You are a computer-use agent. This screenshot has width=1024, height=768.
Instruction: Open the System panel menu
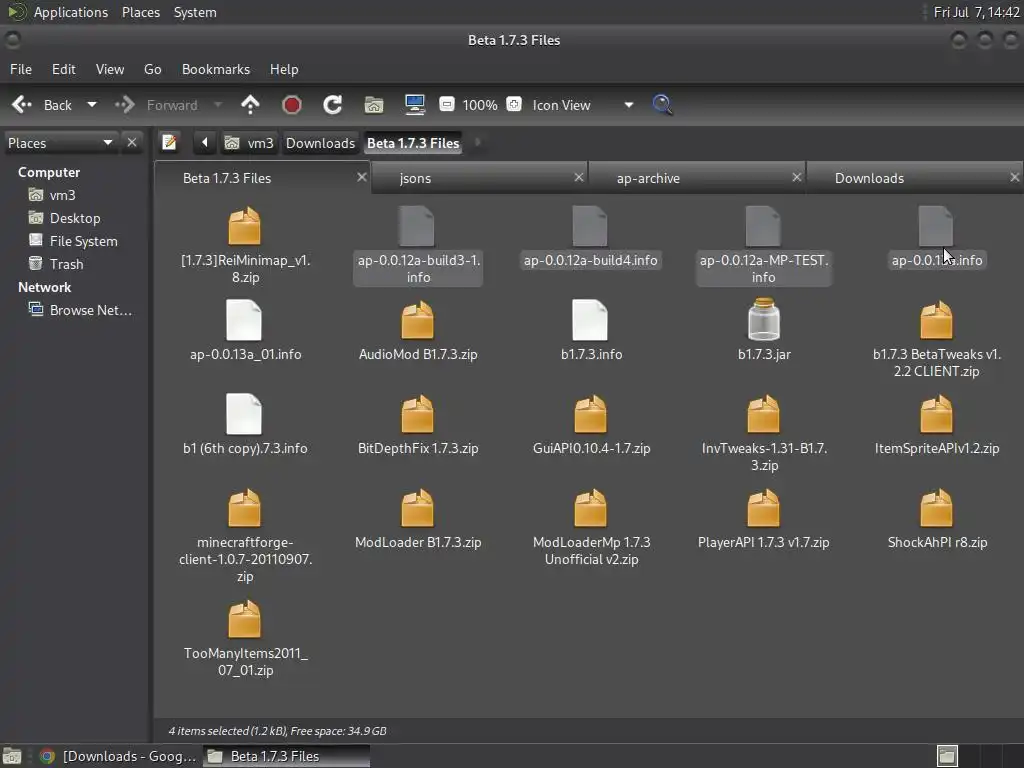coord(195,12)
